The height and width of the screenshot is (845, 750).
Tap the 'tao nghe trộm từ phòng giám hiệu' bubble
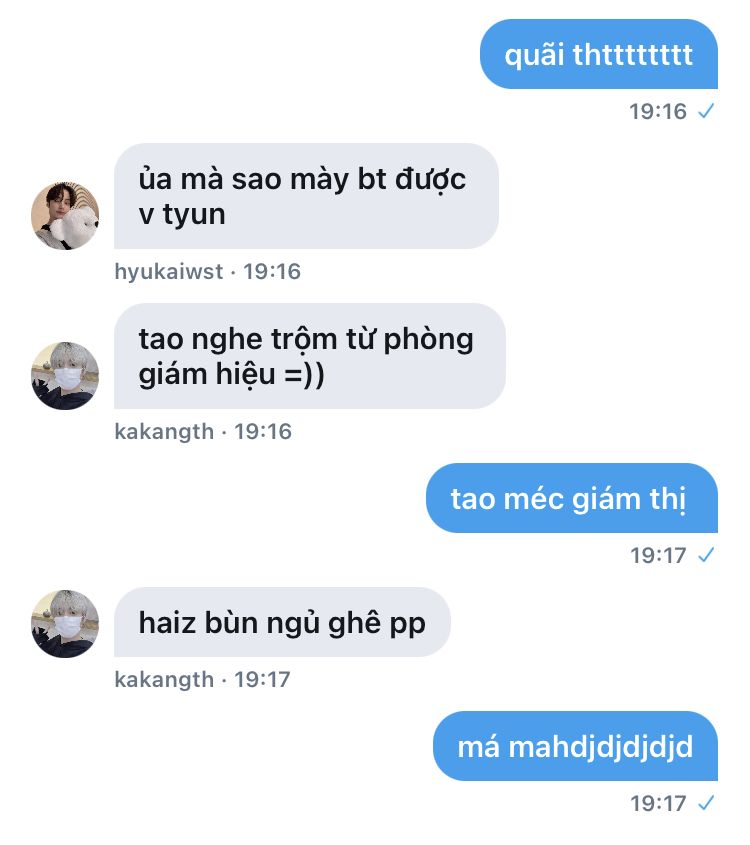[x=310, y=356]
